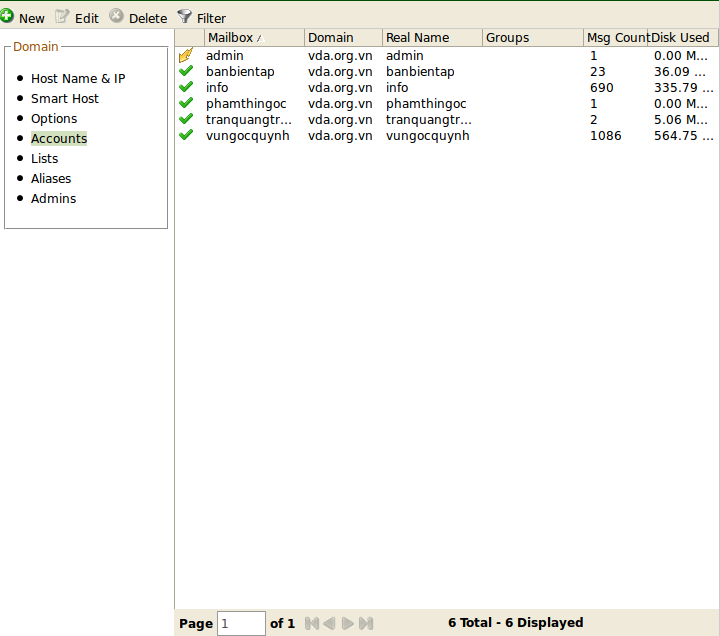Go to first page arrow icon
720x636 pixels.
coord(312,623)
